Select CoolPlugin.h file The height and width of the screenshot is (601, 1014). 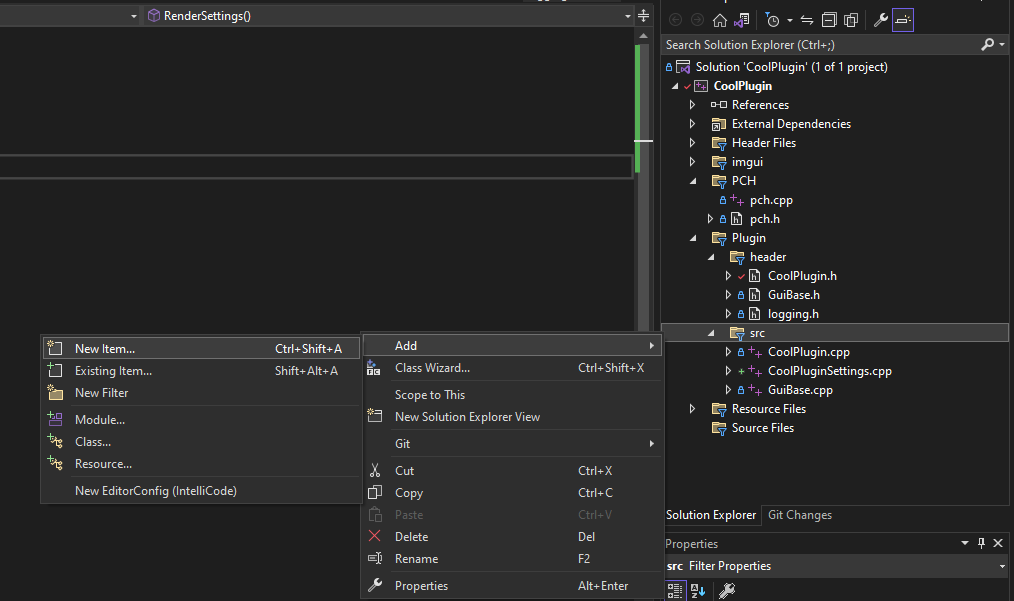point(802,276)
